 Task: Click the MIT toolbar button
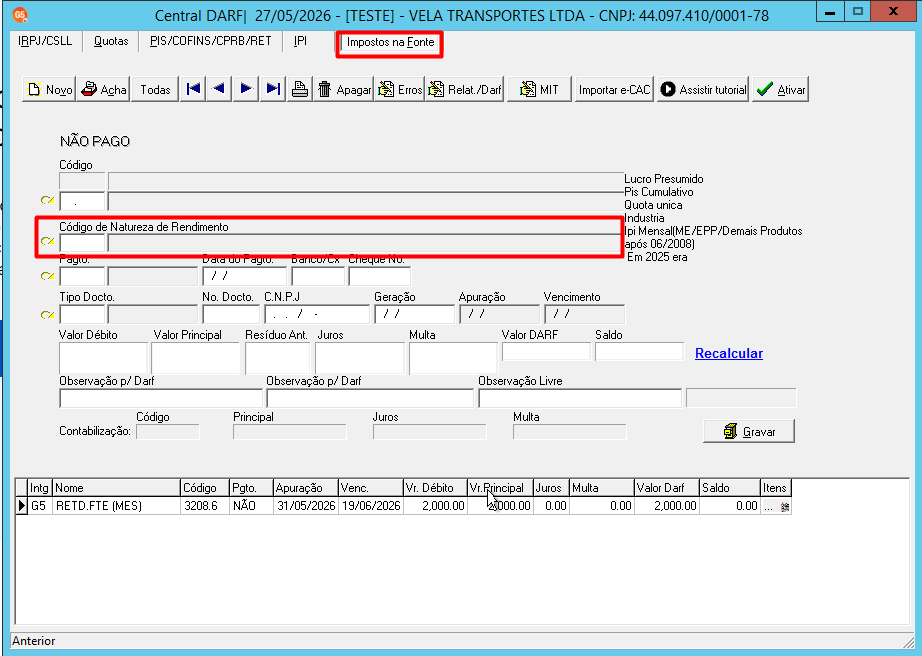tap(539, 89)
